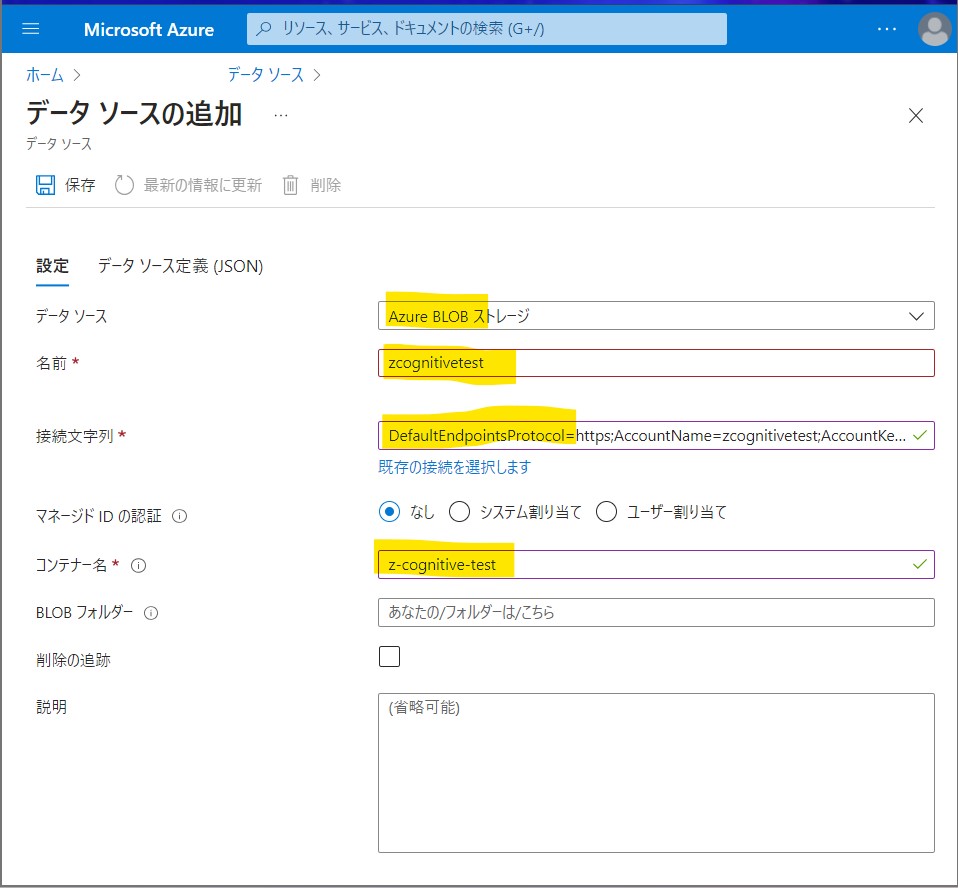This screenshot has height=888, width=958.
Task: Focus the Azure resource search box
Action: click(x=487, y=29)
